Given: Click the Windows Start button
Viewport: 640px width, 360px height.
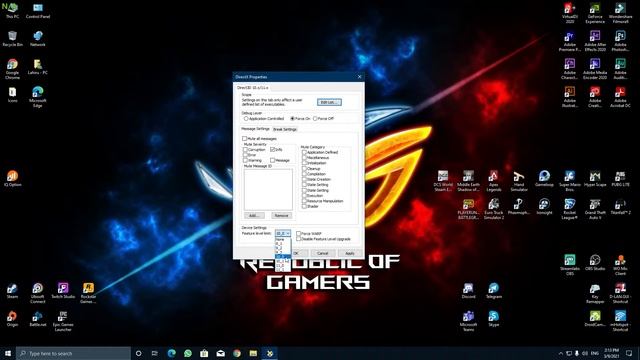Looking at the screenshot, I should click(x=8, y=353).
